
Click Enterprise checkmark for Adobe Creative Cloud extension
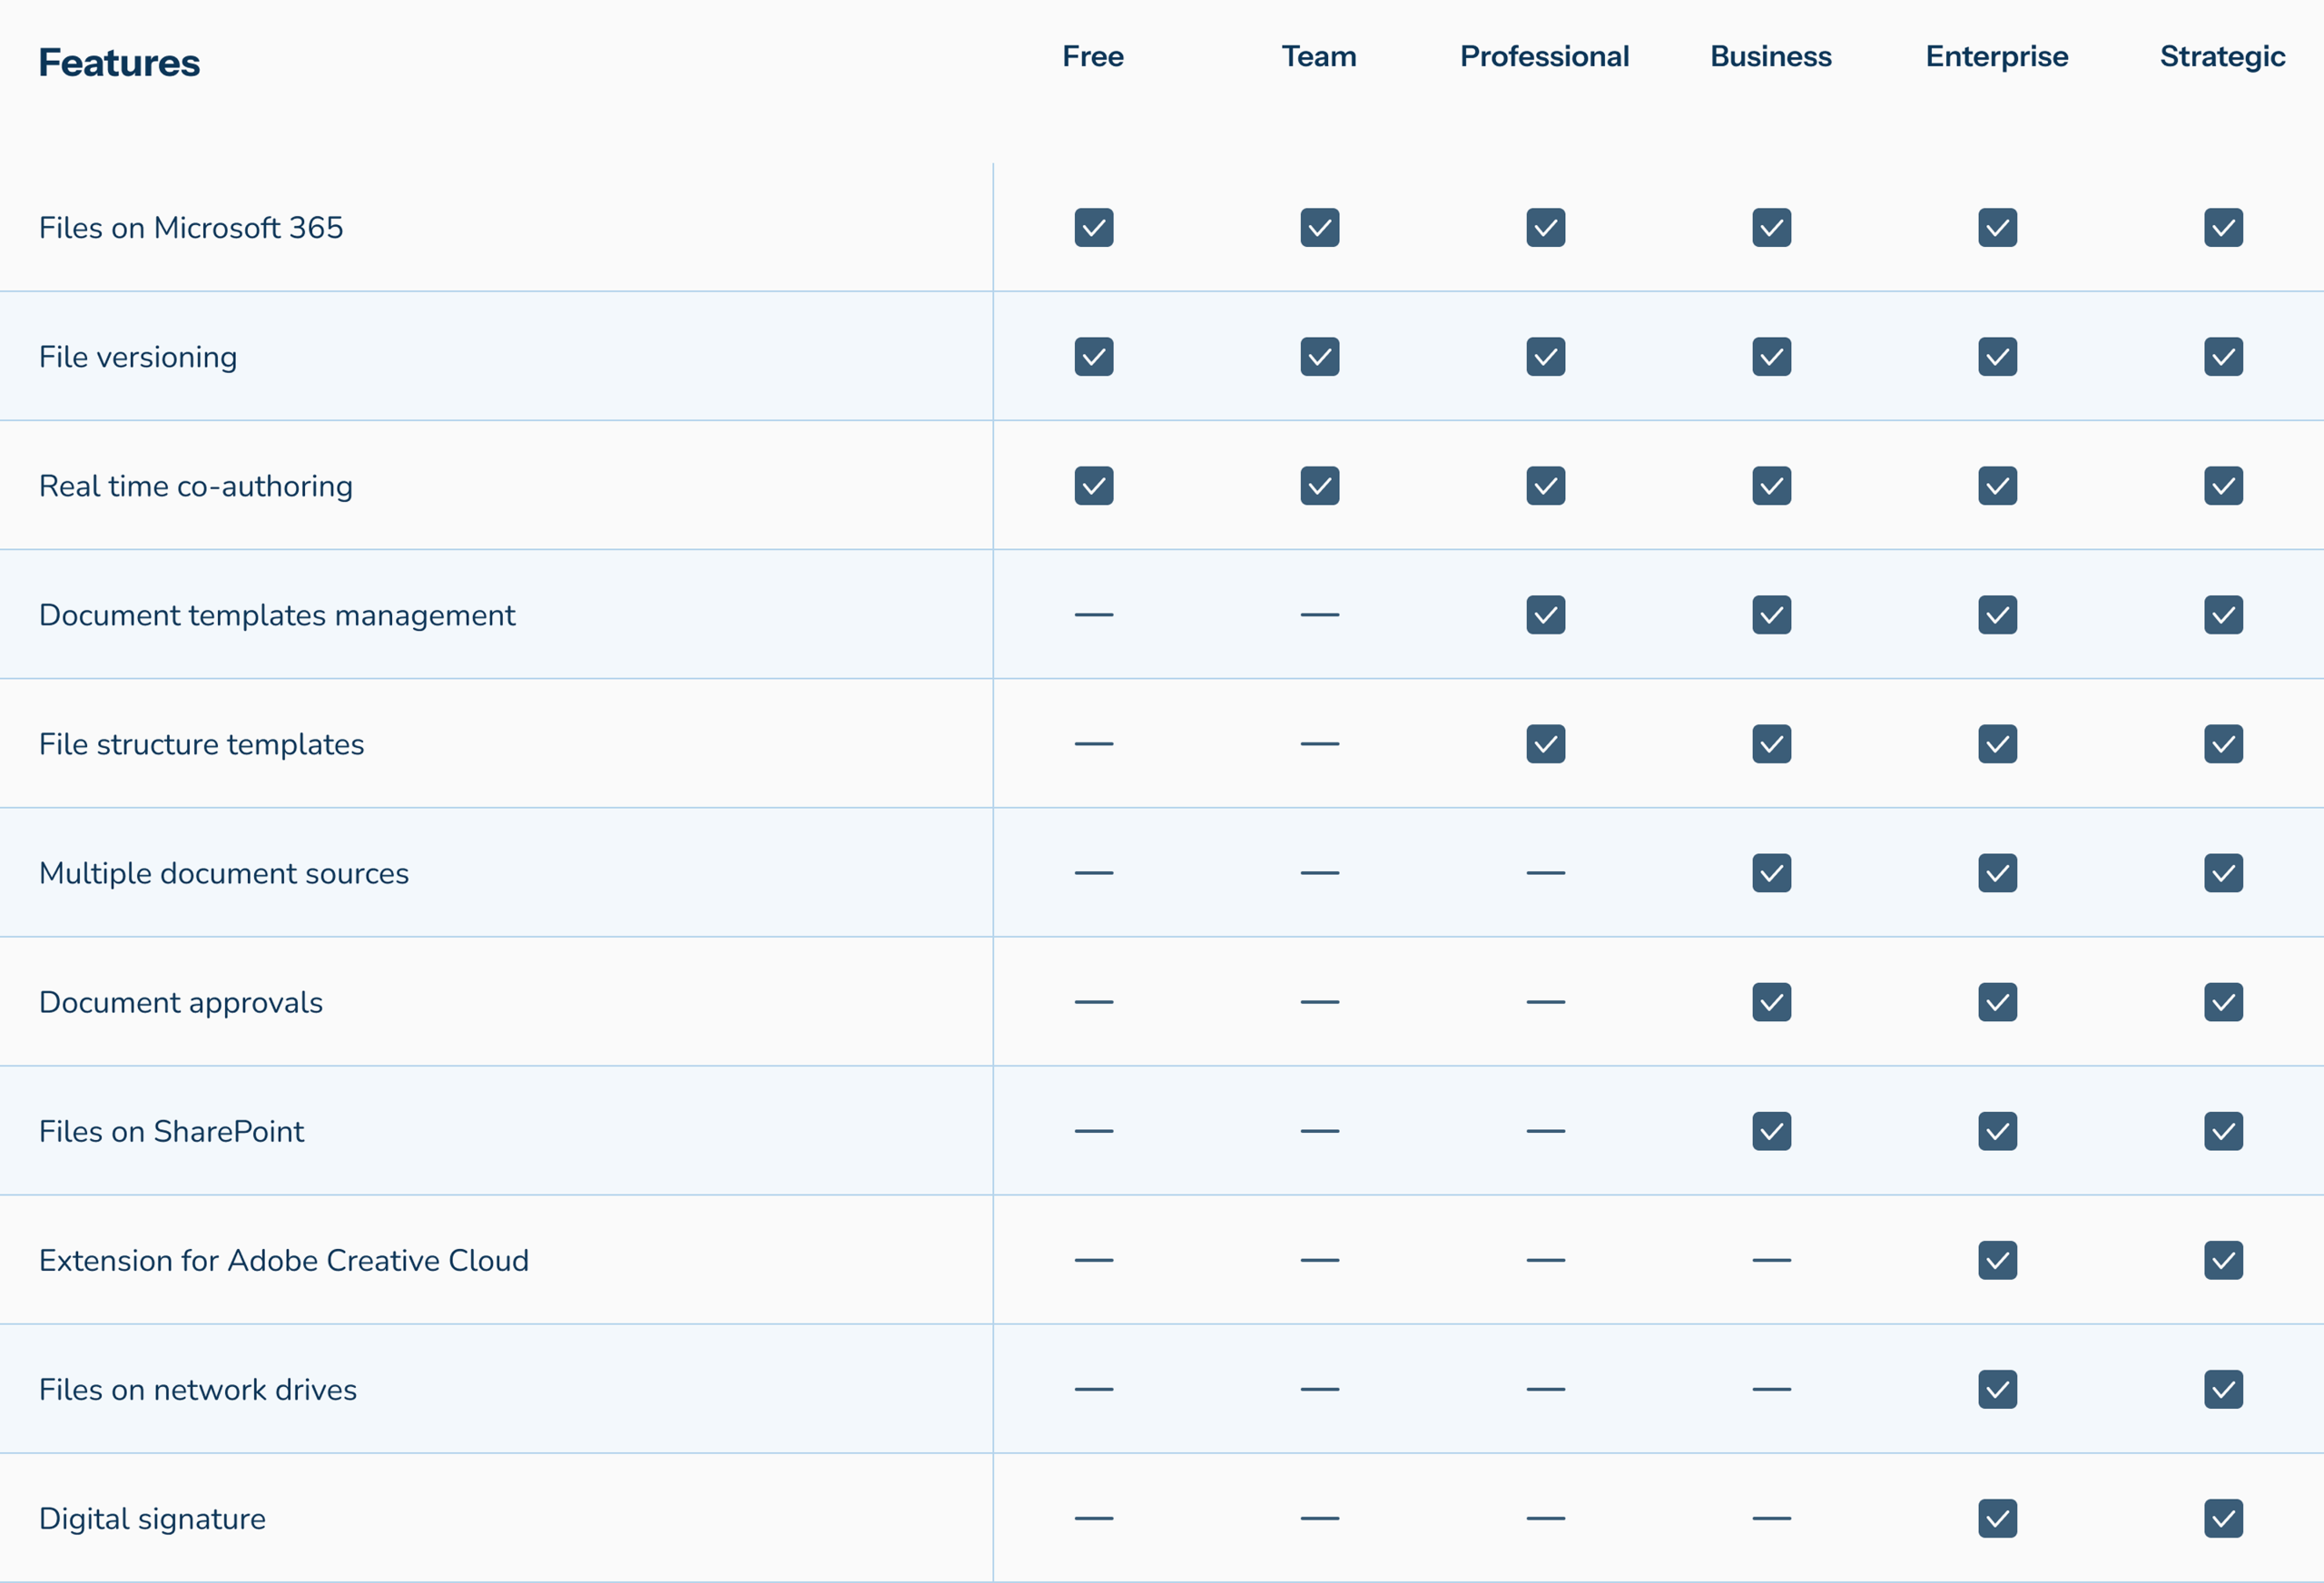(x=1998, y=1260)
